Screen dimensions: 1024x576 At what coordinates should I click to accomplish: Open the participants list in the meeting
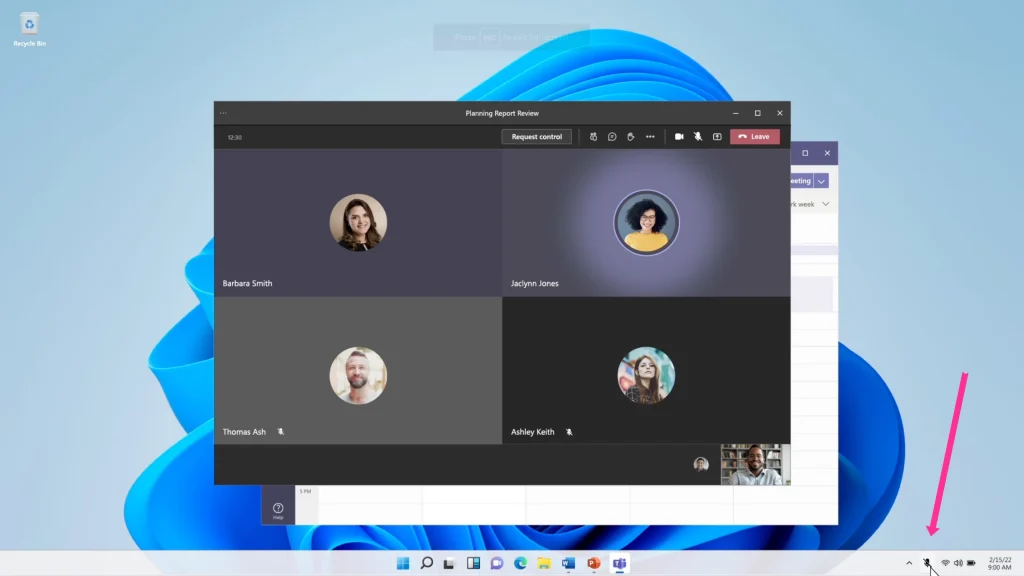click(593, 137)
